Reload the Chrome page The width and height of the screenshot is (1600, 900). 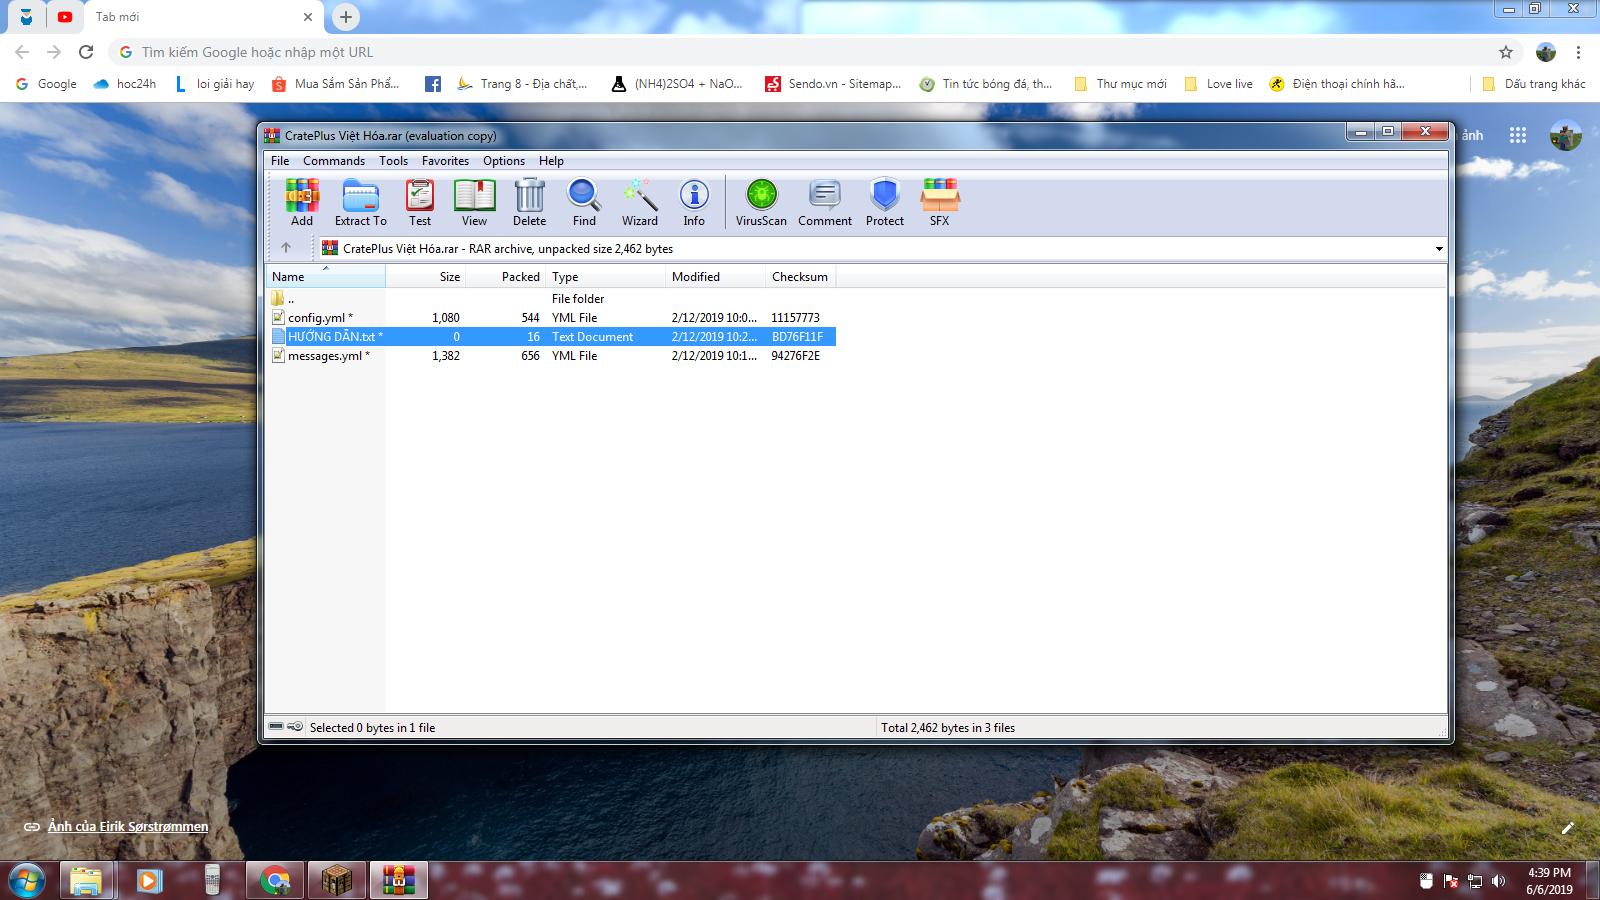coord(86,52)
